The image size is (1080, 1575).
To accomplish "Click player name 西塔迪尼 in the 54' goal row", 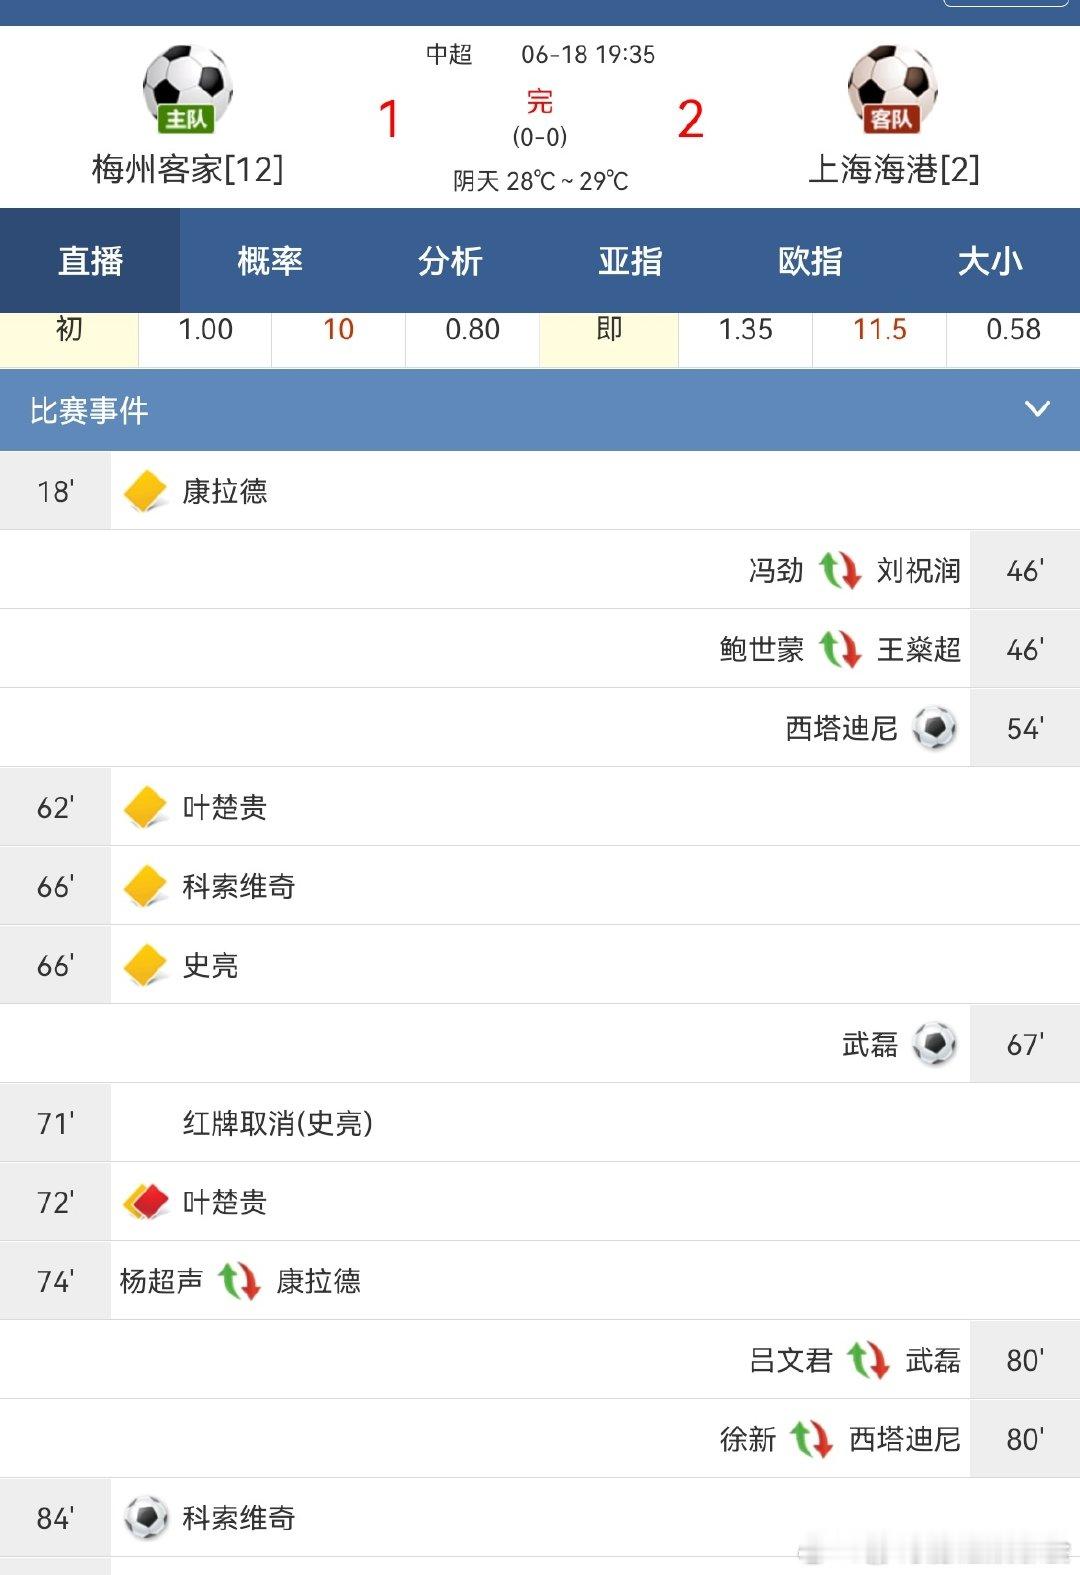I will (x=842, y=728).
